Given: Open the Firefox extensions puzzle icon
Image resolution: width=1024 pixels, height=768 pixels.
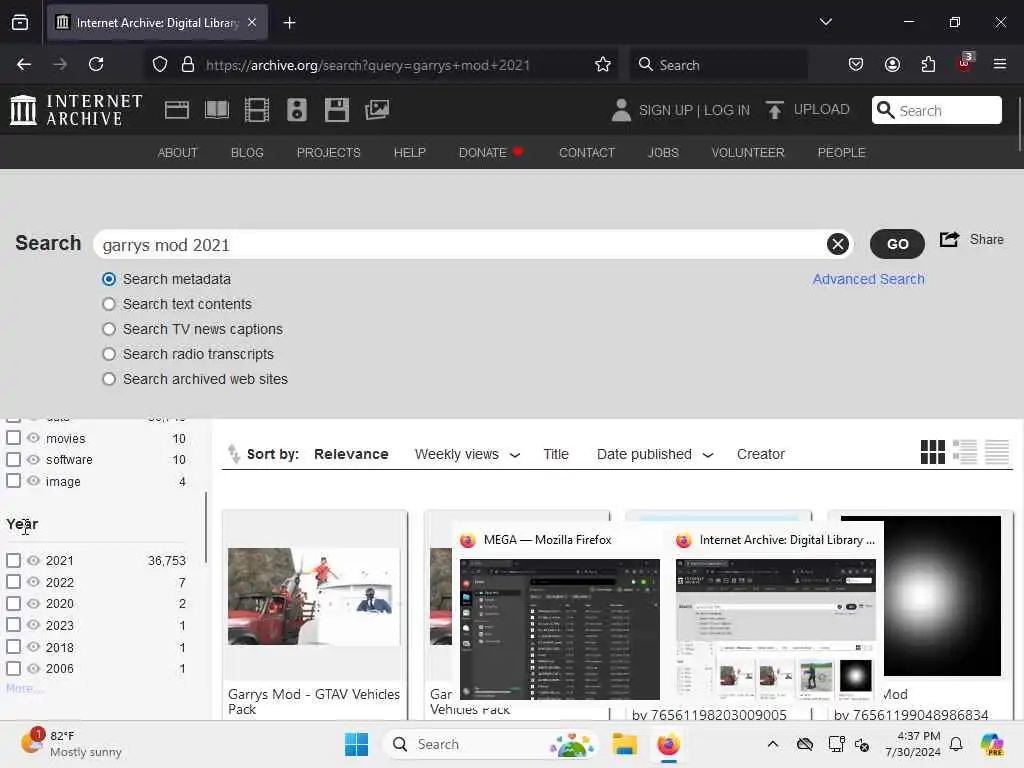Looking at the screenshot, I should coord(928,64).
